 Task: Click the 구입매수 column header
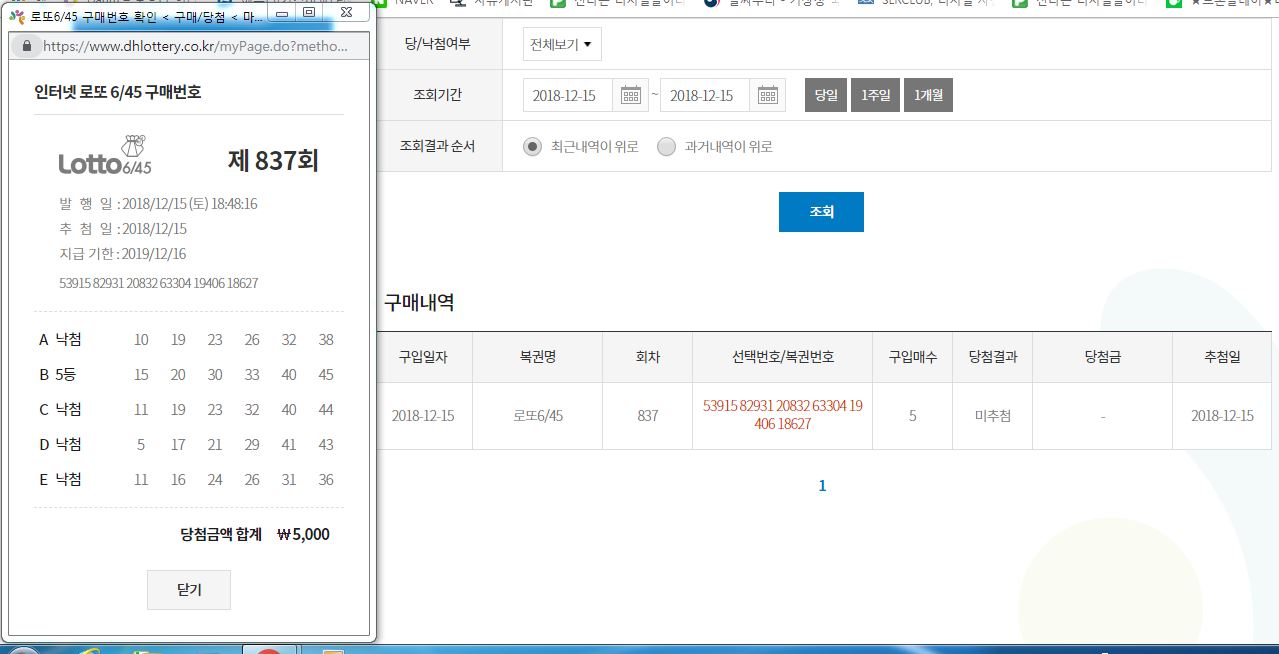click(x=913, y=357)
